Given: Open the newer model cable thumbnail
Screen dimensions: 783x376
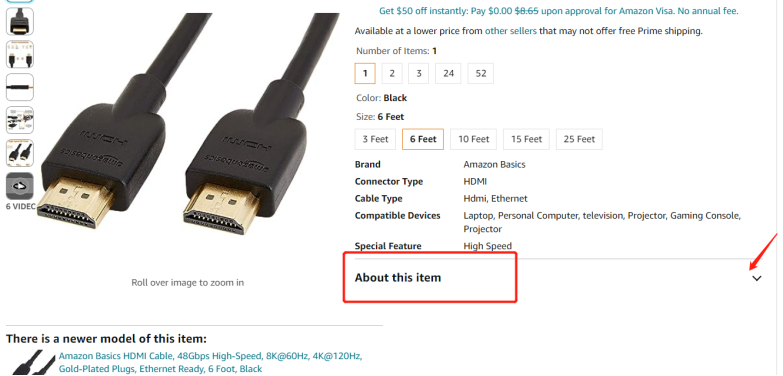Looking at the screenshot, I should click(31, 363).
